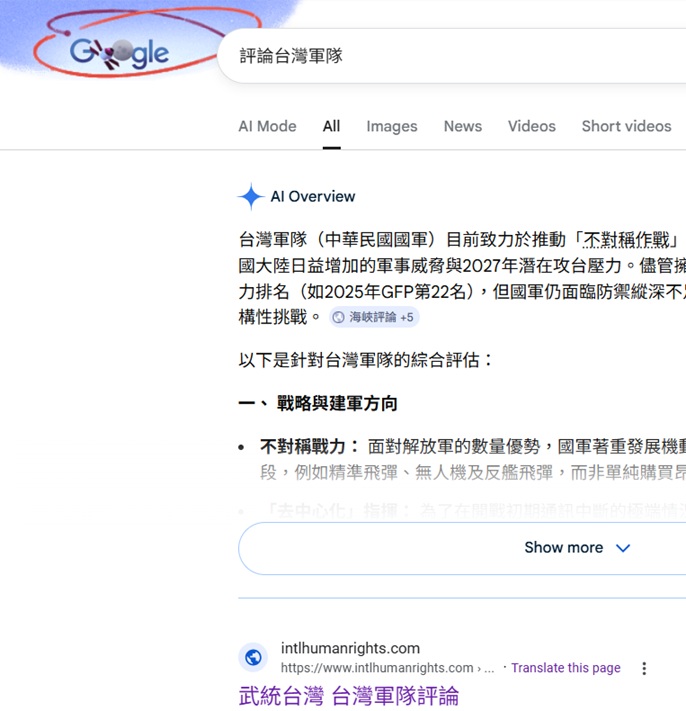The width and height of the screenshot is (686, 711).
Task: Click the search box containing 評論台灣軍隊
Action: (x=450, y=56)
